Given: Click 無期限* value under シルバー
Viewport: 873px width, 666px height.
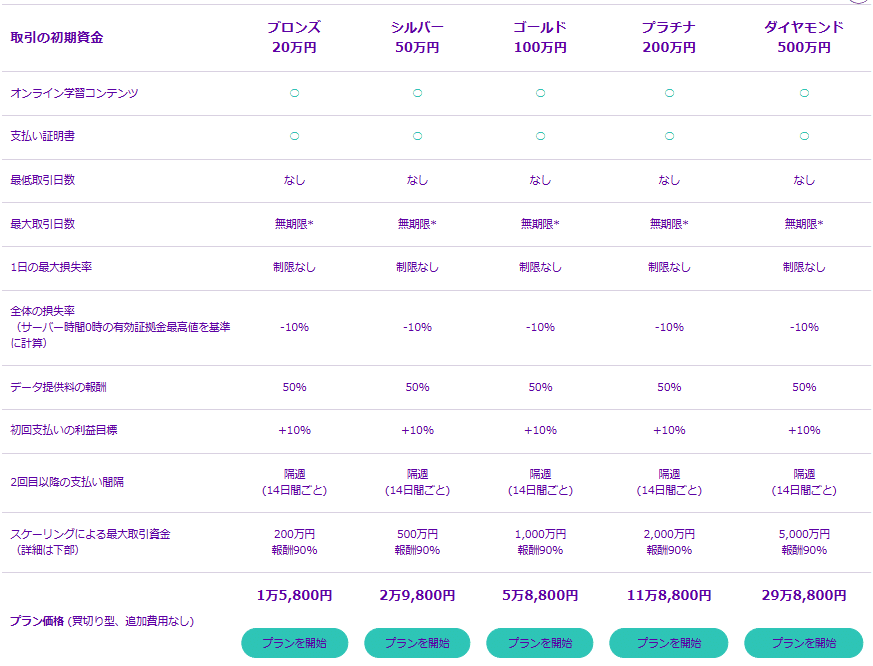Looking at the screenshot, I should pos(417,224).
